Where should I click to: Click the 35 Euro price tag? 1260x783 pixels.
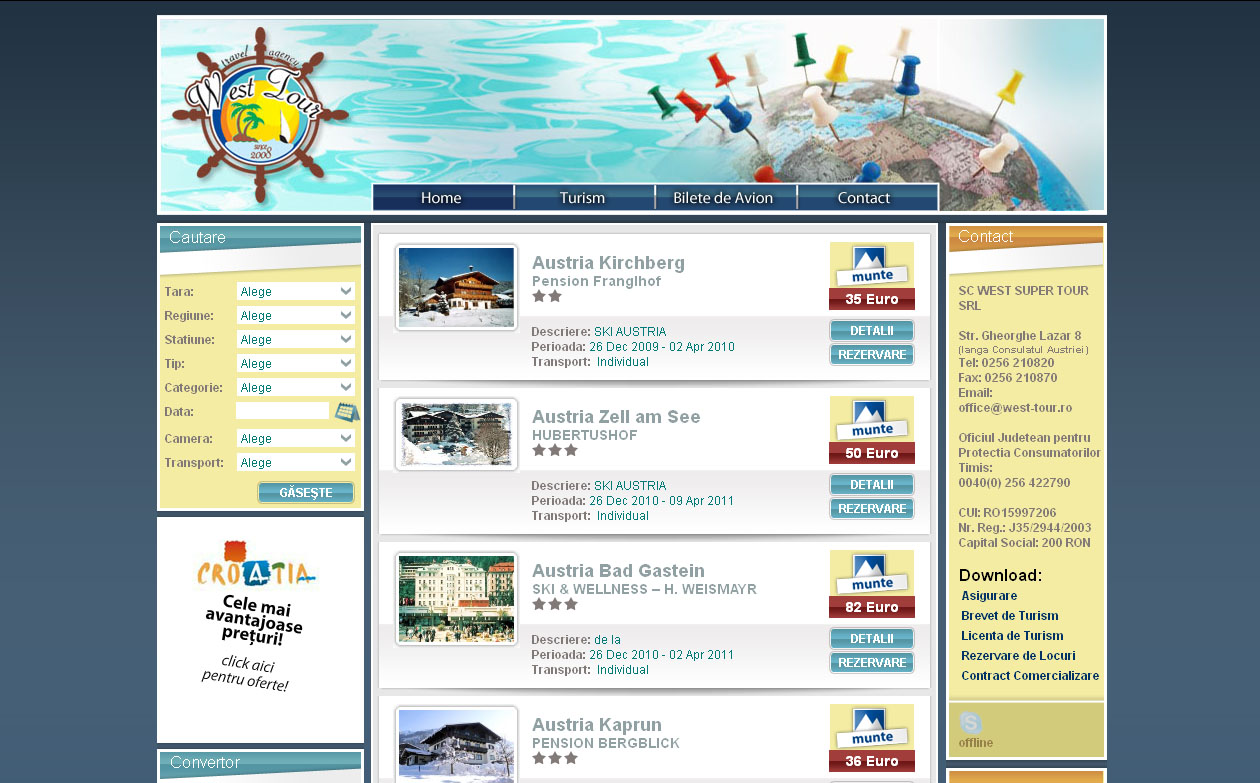click(x=872, y=299)
